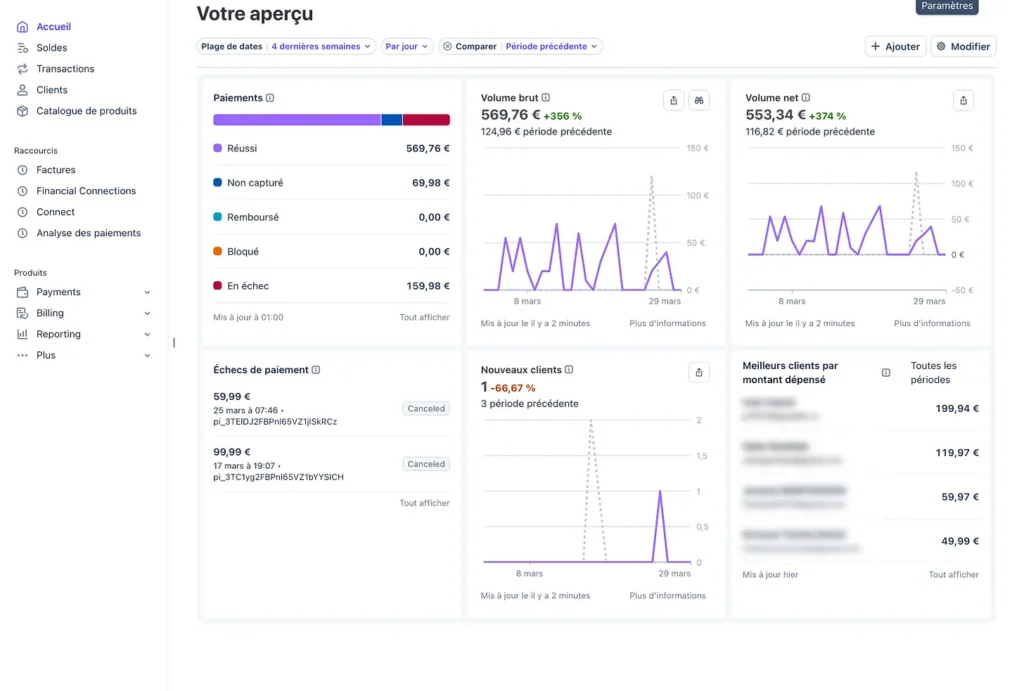Remove the Comparer filter via its x icon

click(447, 46)
